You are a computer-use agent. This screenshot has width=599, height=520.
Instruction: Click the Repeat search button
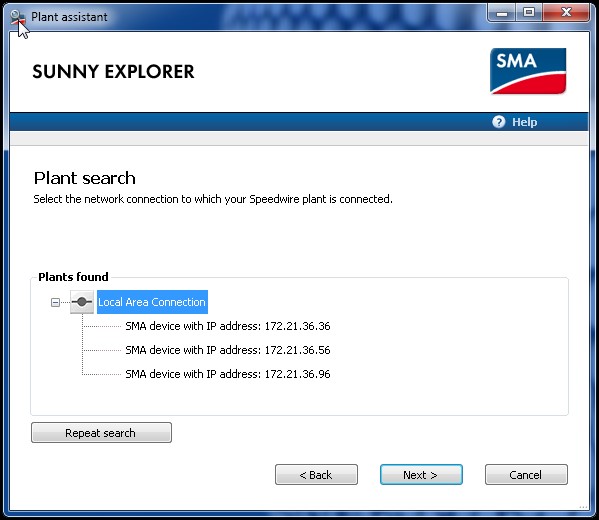[x=101, y=433]
